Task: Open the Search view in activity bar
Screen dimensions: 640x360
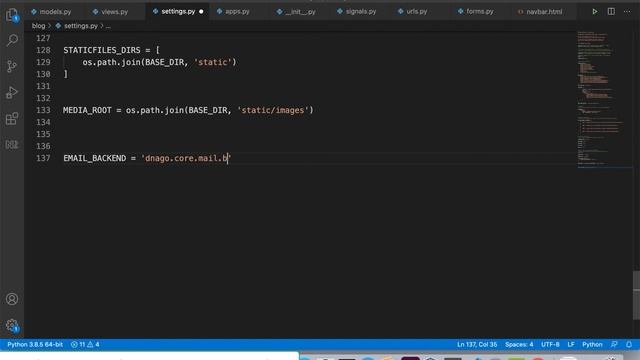Action: [12, 40]
